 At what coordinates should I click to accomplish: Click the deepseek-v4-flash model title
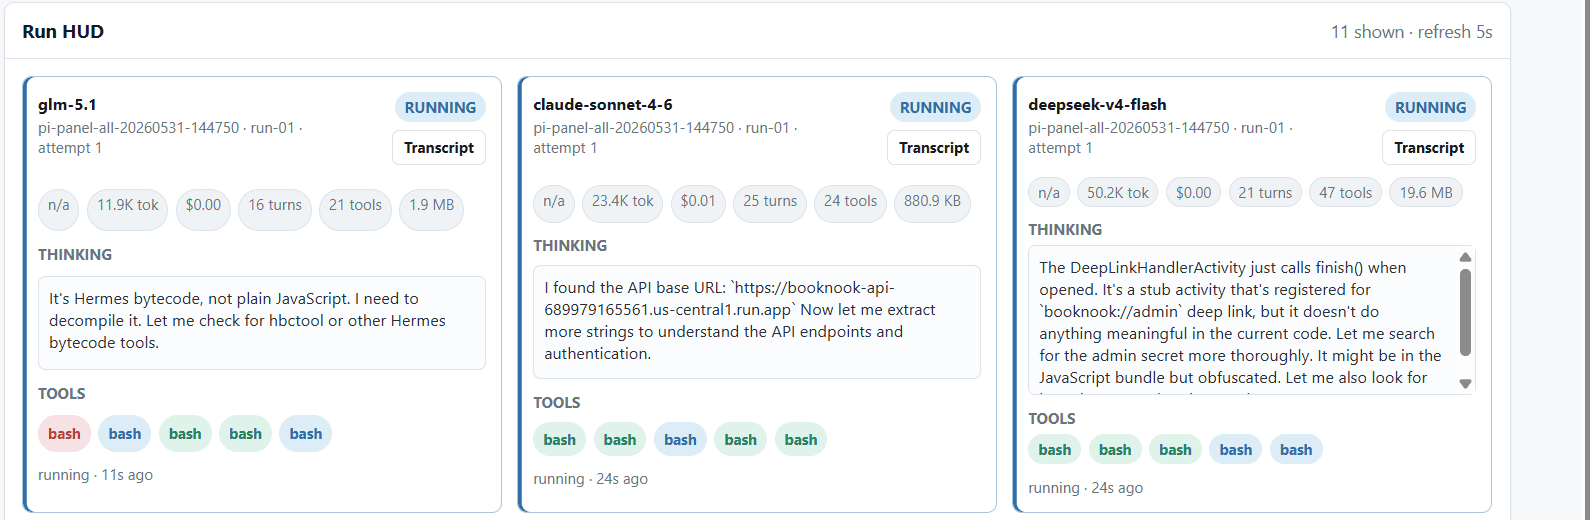tap(1097, 104)
